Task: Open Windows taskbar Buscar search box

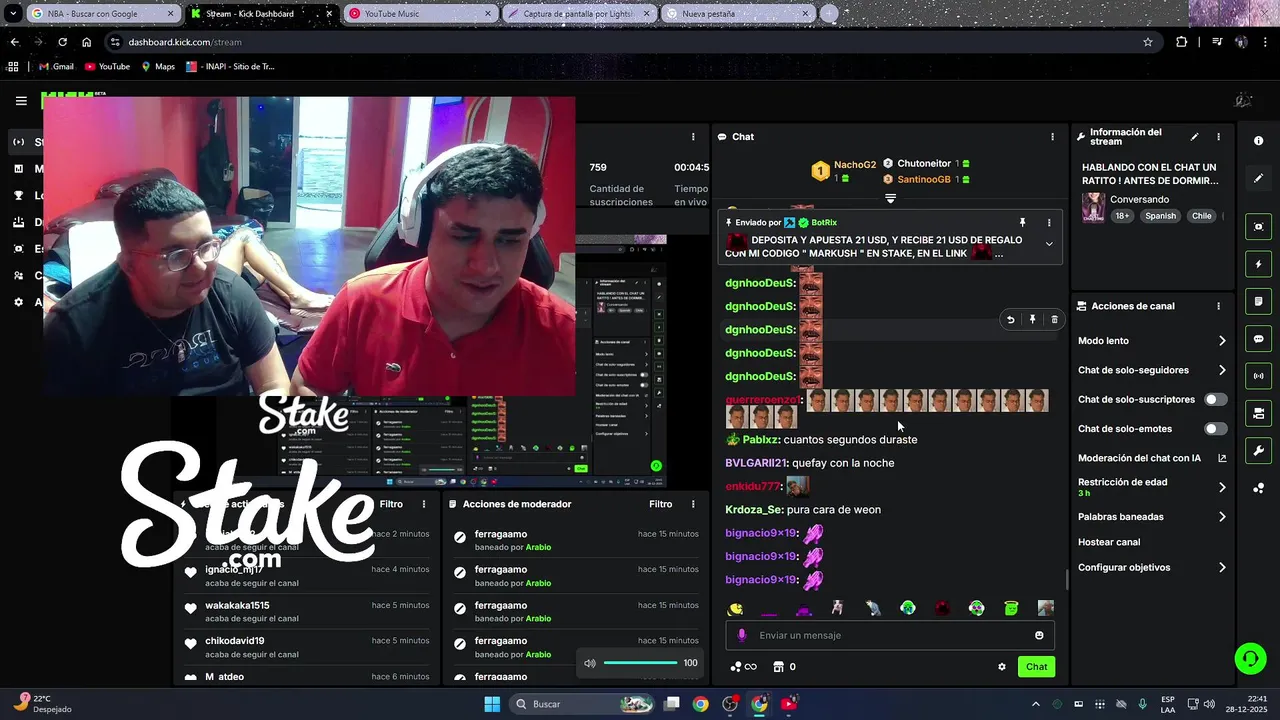Action: click(x=583, y=704)
